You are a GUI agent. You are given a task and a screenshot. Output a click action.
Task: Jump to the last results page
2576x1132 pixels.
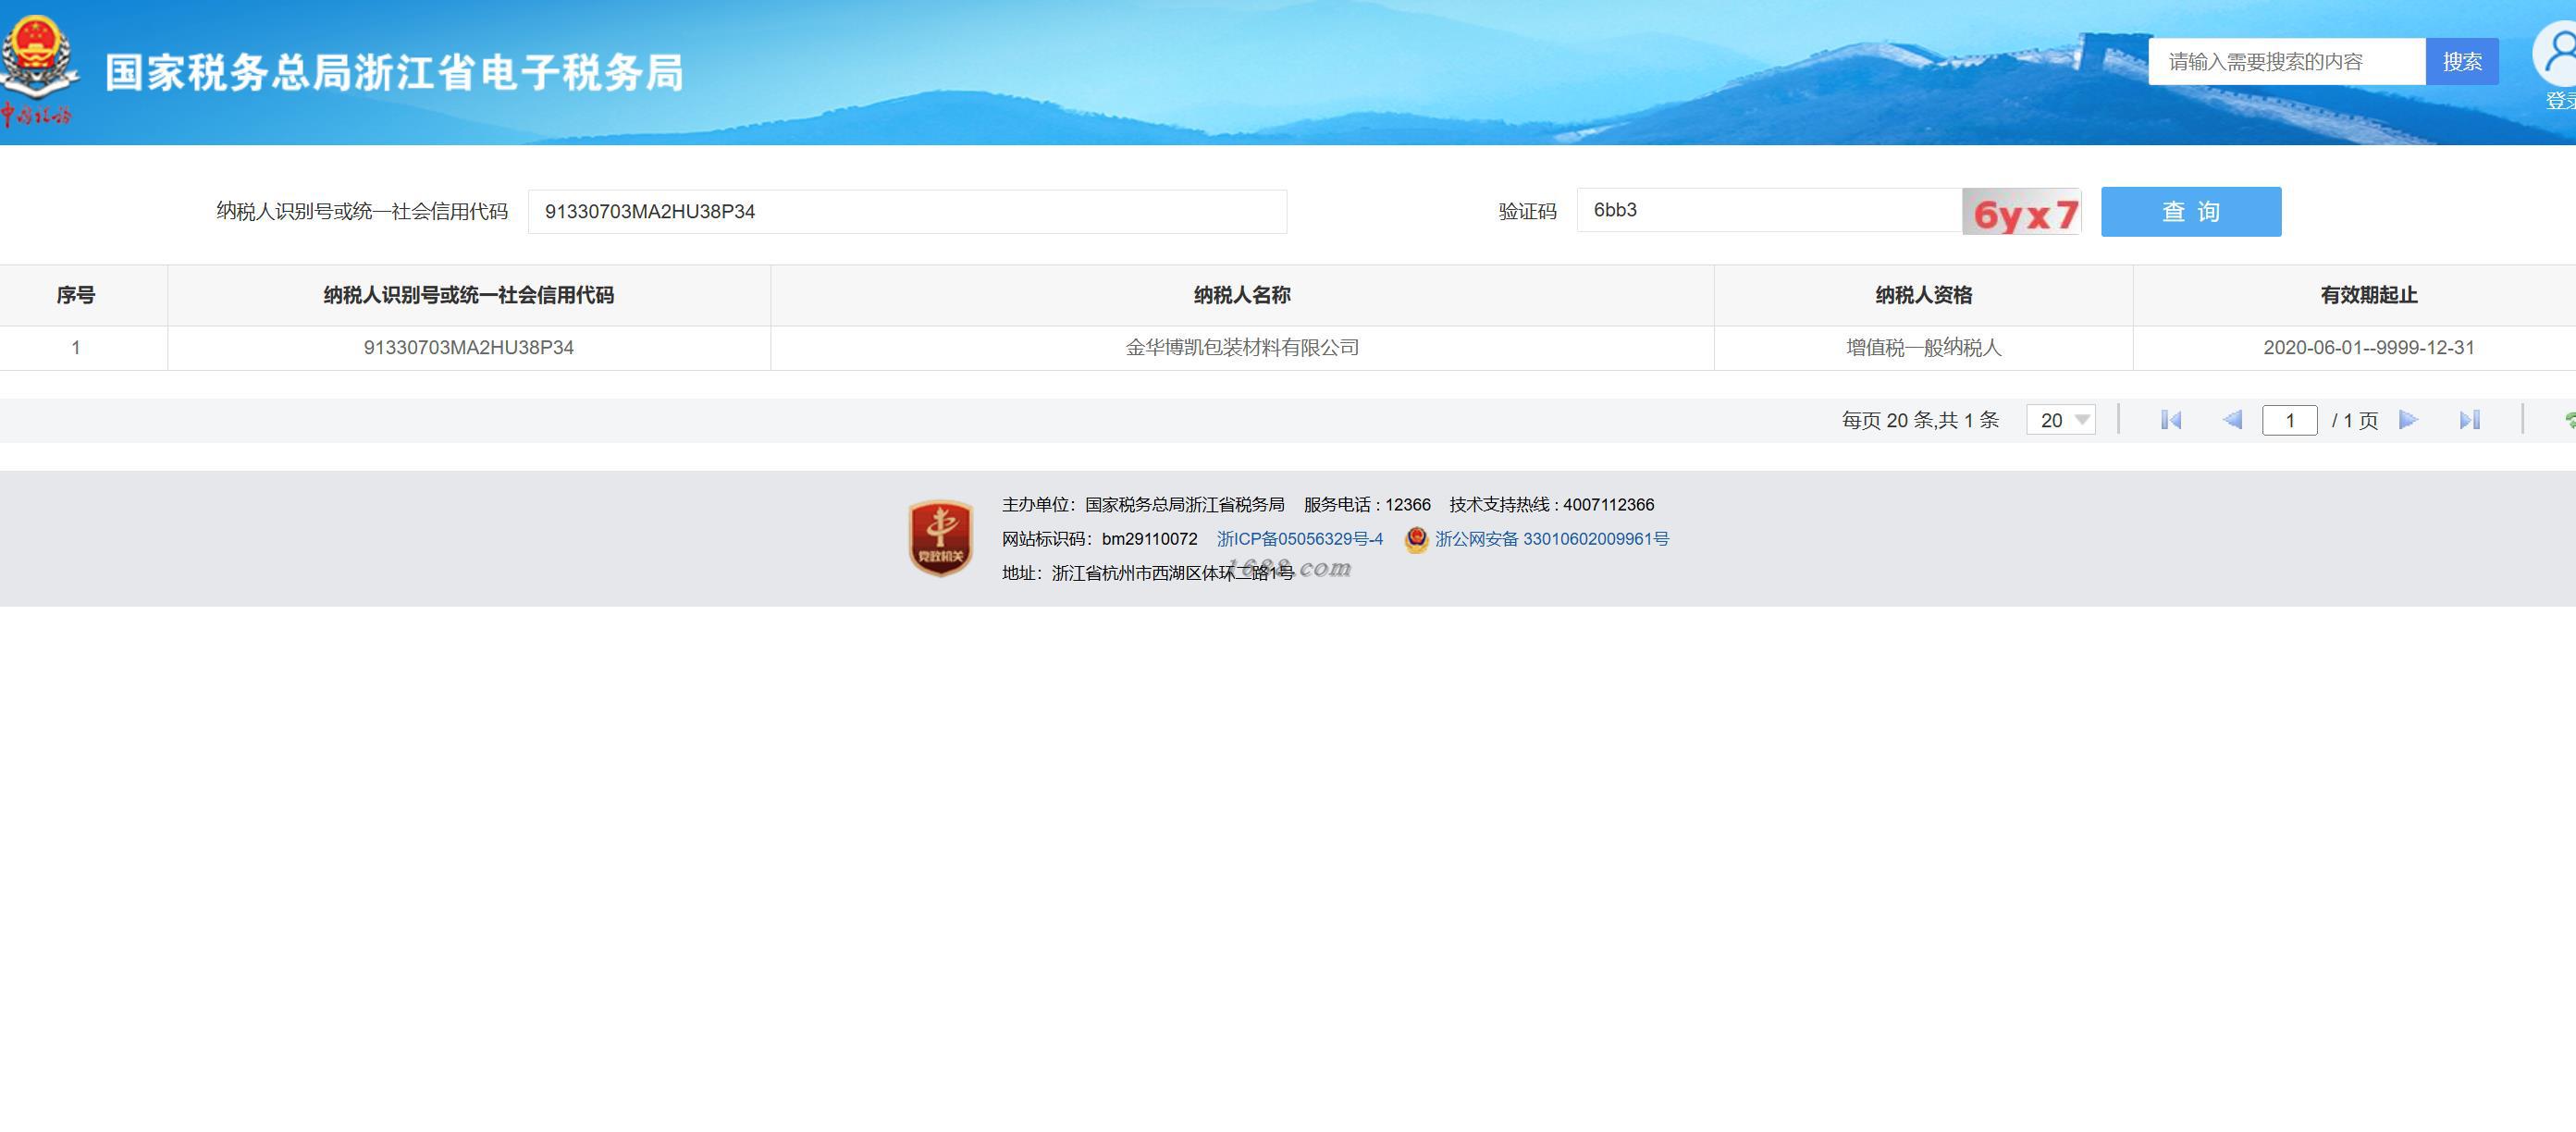[x=2469, y=420]
